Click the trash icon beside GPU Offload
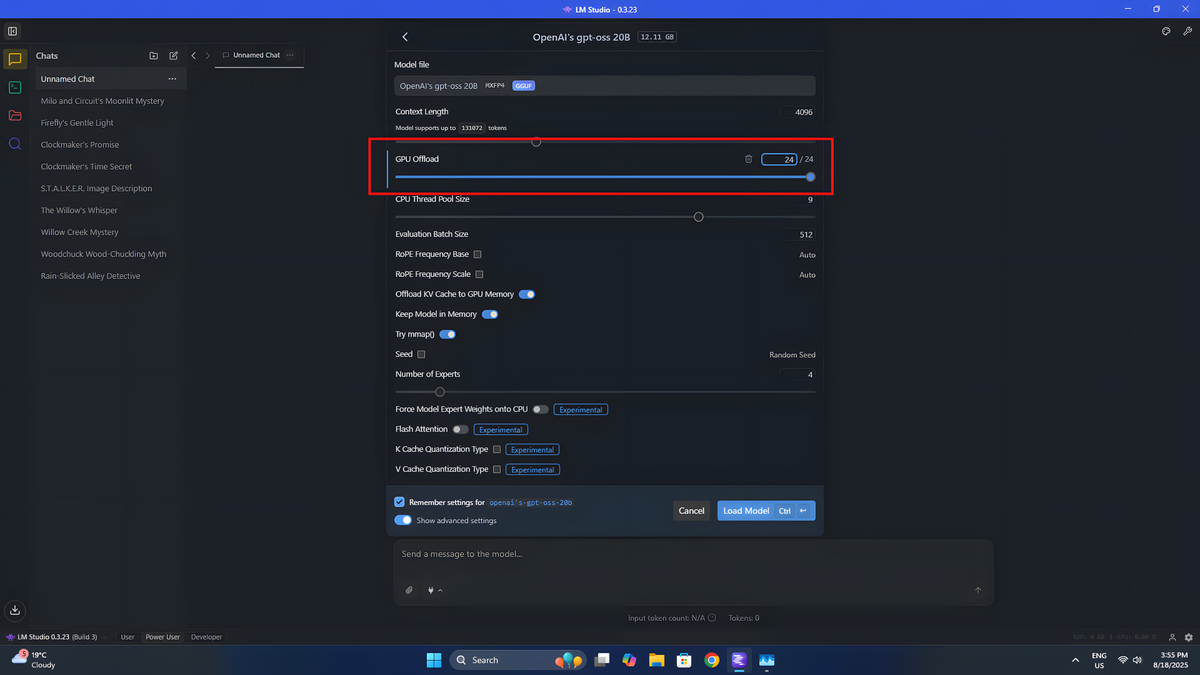The image size is (1200, 675). pos(748,158)
